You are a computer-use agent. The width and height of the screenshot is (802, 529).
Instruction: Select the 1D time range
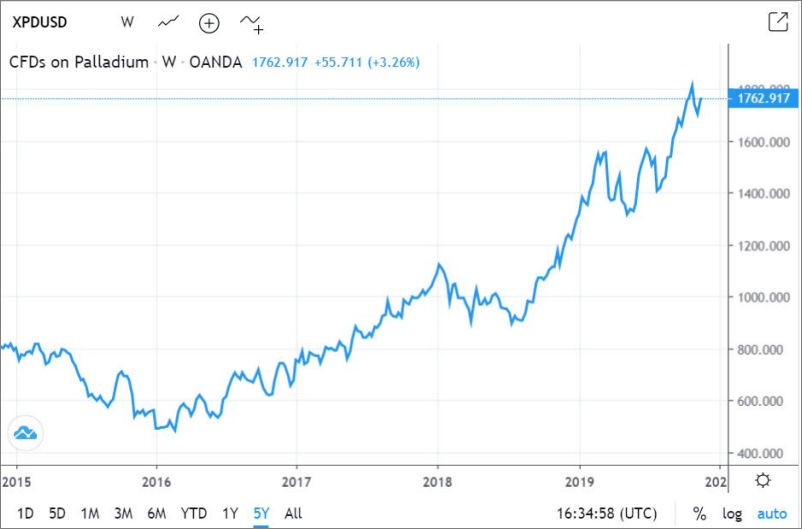tap(25, 513)
